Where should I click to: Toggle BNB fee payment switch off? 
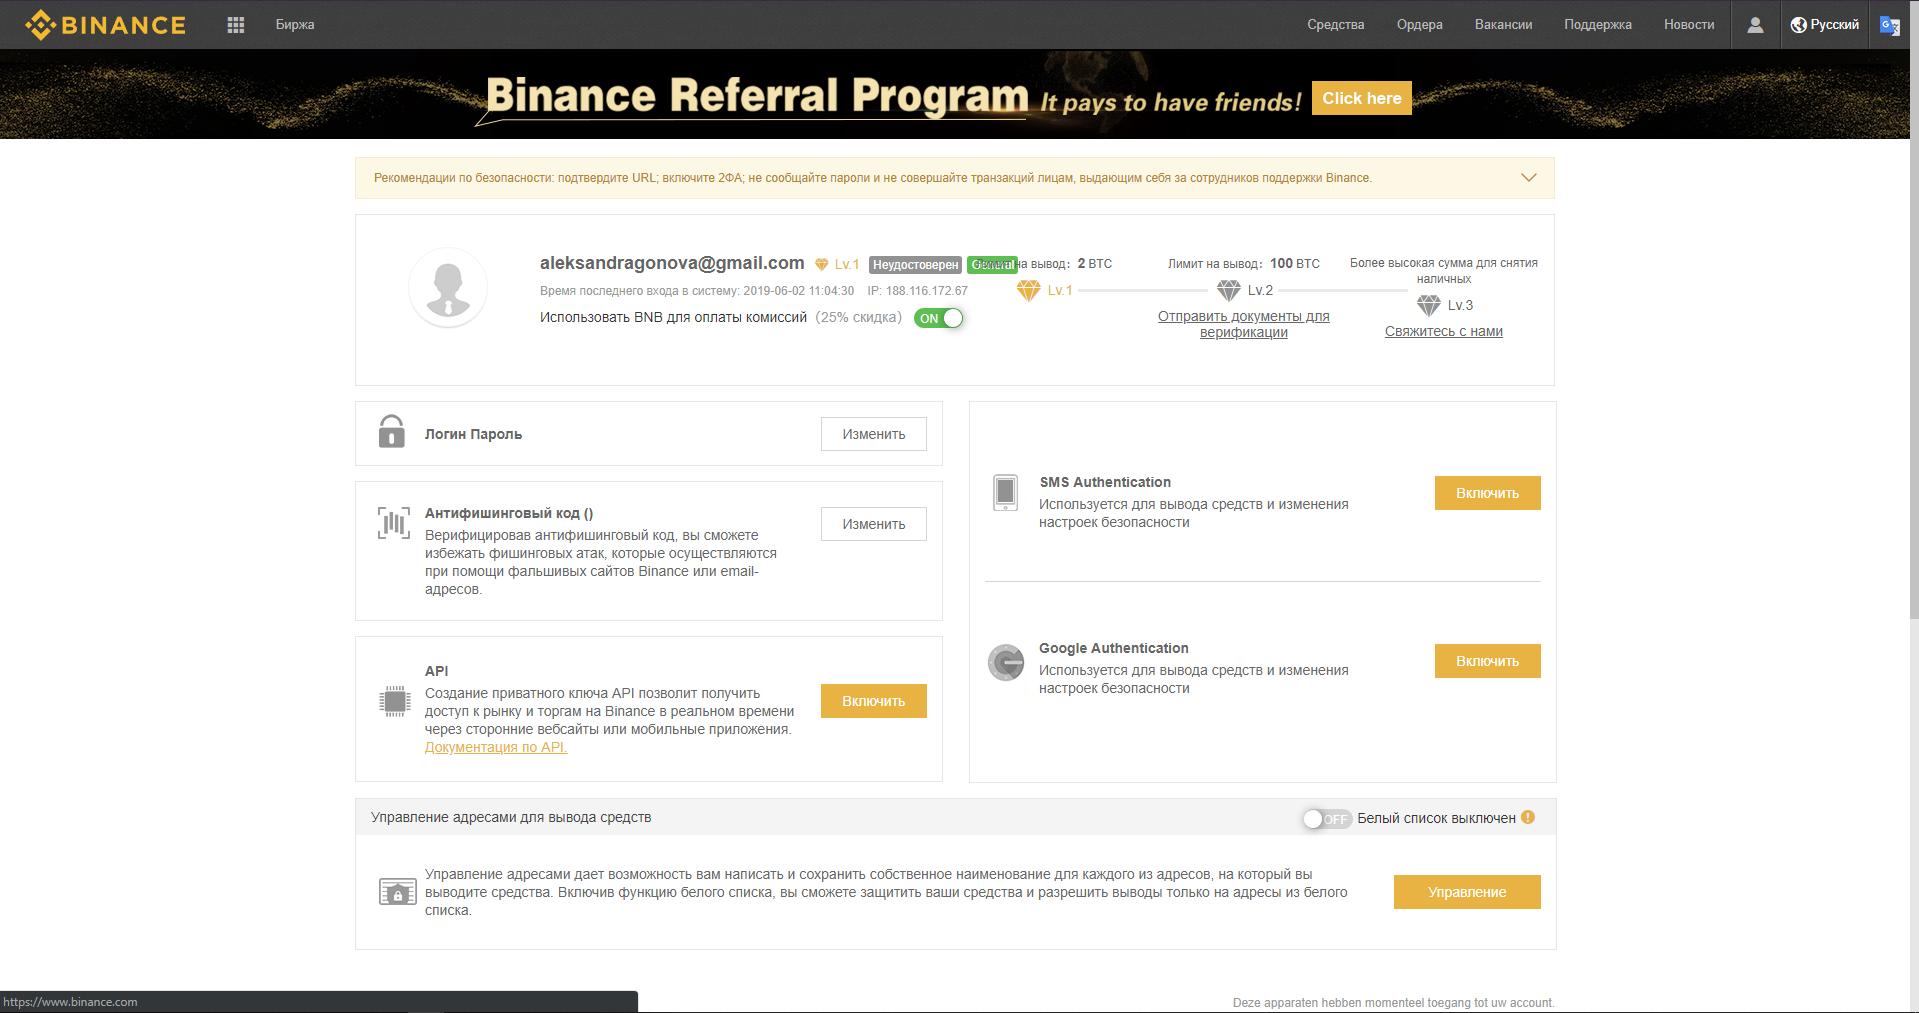click(x=939, y=318)
